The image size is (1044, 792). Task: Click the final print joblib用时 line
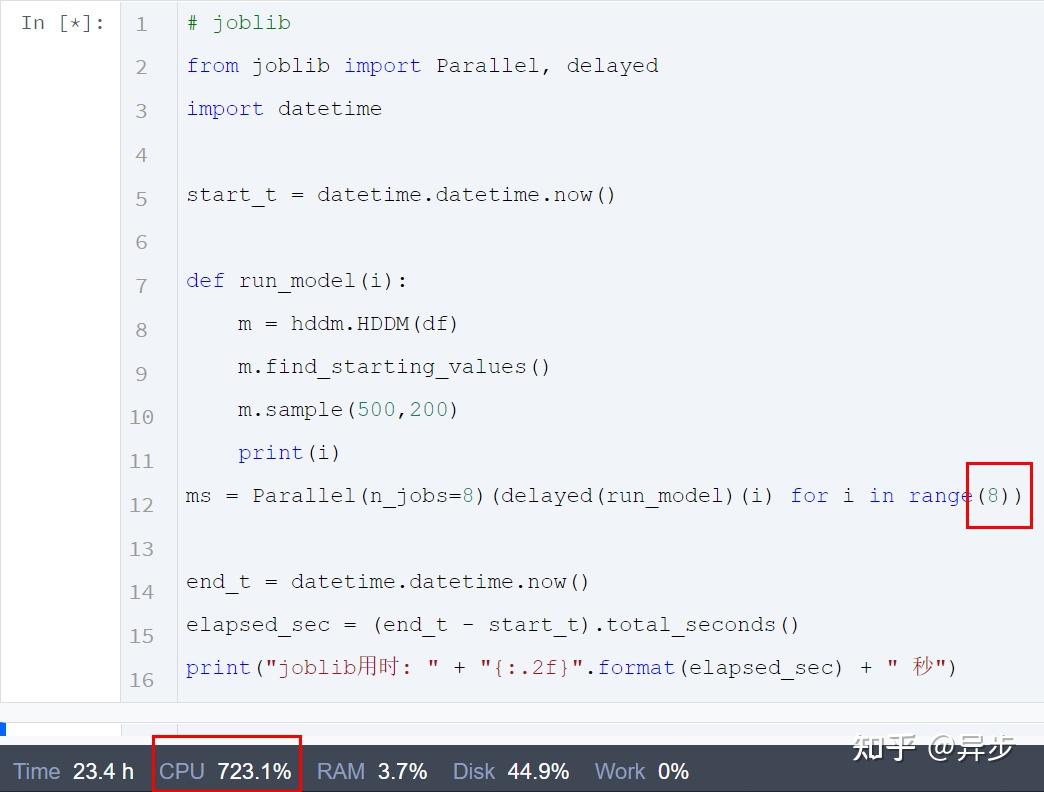click(x=571, y=668)
